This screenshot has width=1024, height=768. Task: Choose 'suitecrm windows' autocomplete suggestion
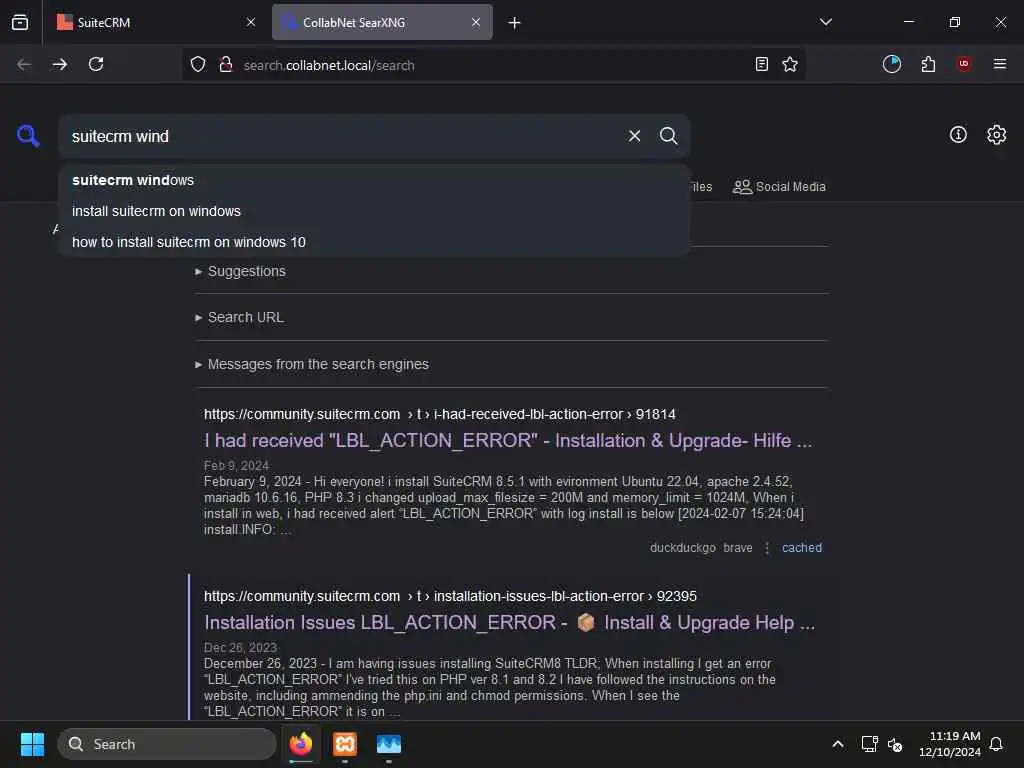[x=374, y=180]
